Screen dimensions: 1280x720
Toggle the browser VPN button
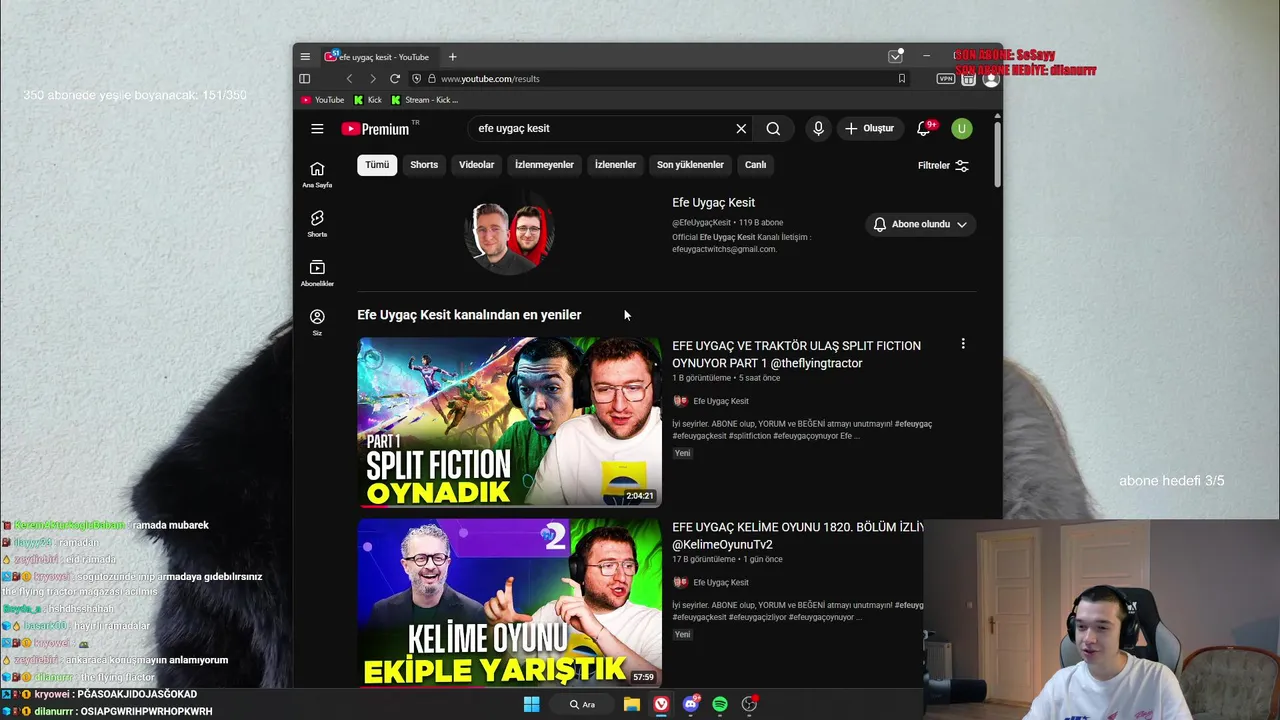945,79
